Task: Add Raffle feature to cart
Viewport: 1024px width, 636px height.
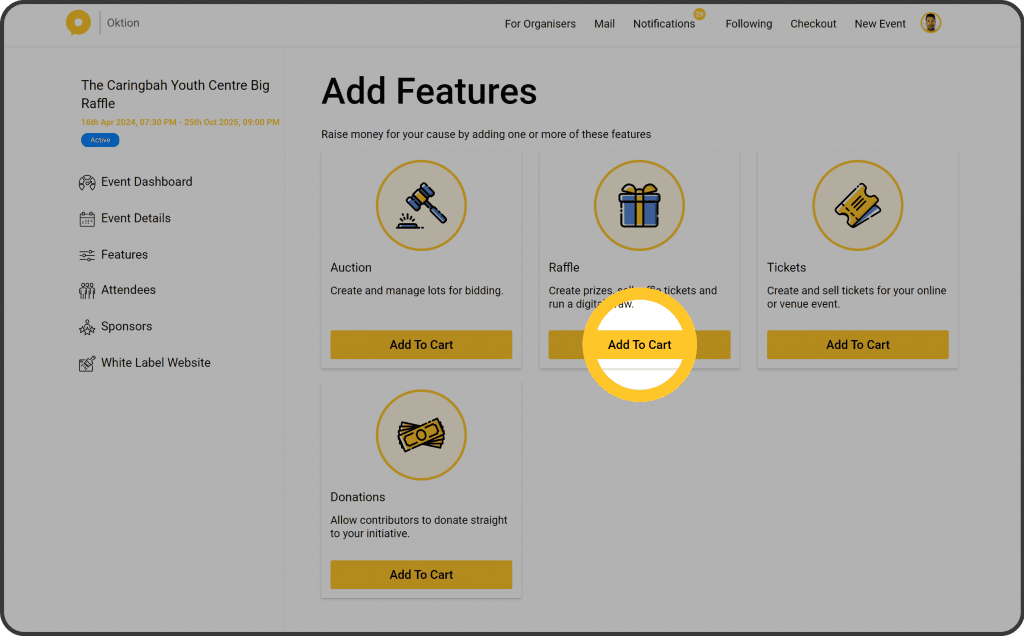Action: [x=639, y=345]
